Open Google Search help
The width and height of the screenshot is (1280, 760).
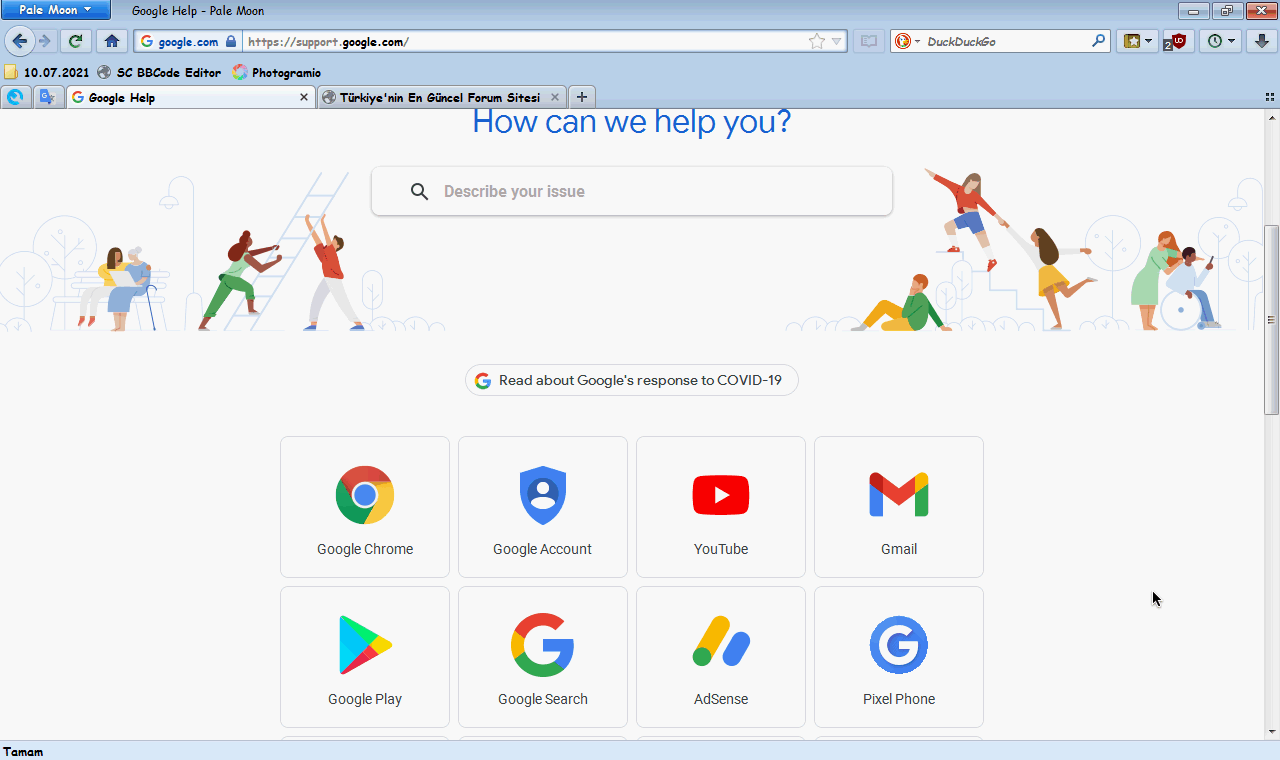[x=543, y=657]
